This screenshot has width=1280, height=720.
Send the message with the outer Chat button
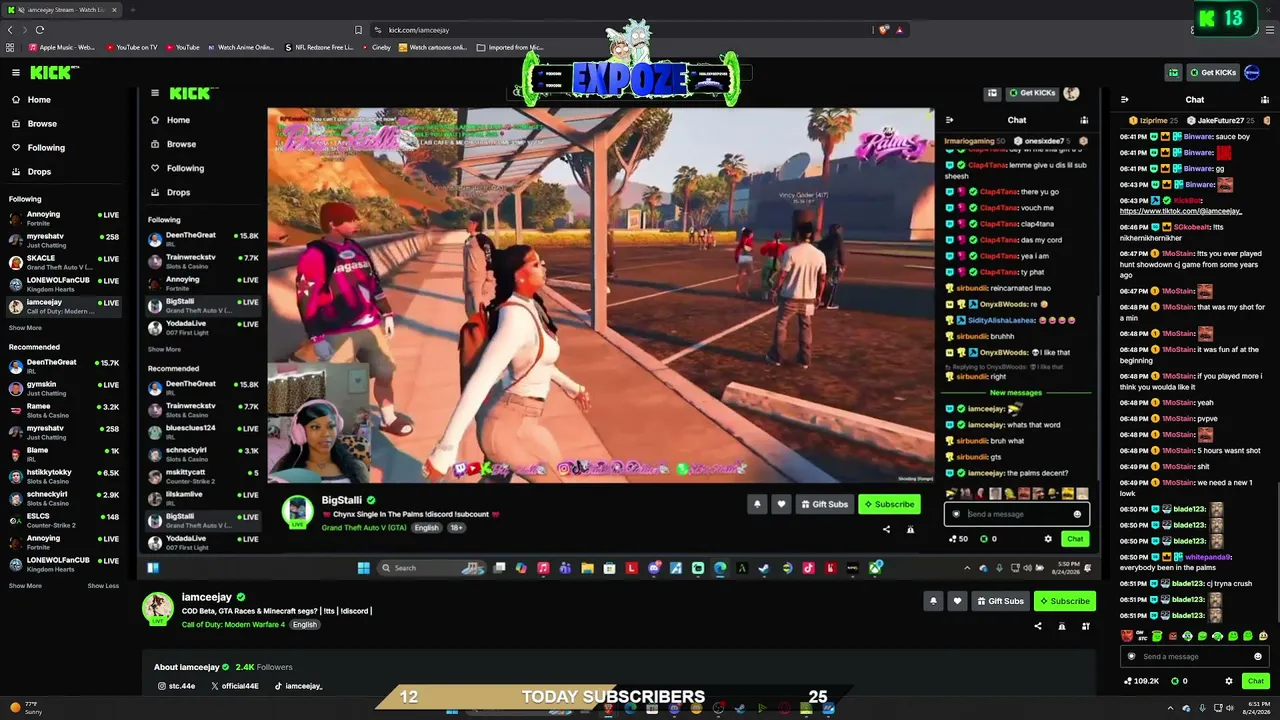tap(1256, 681)
